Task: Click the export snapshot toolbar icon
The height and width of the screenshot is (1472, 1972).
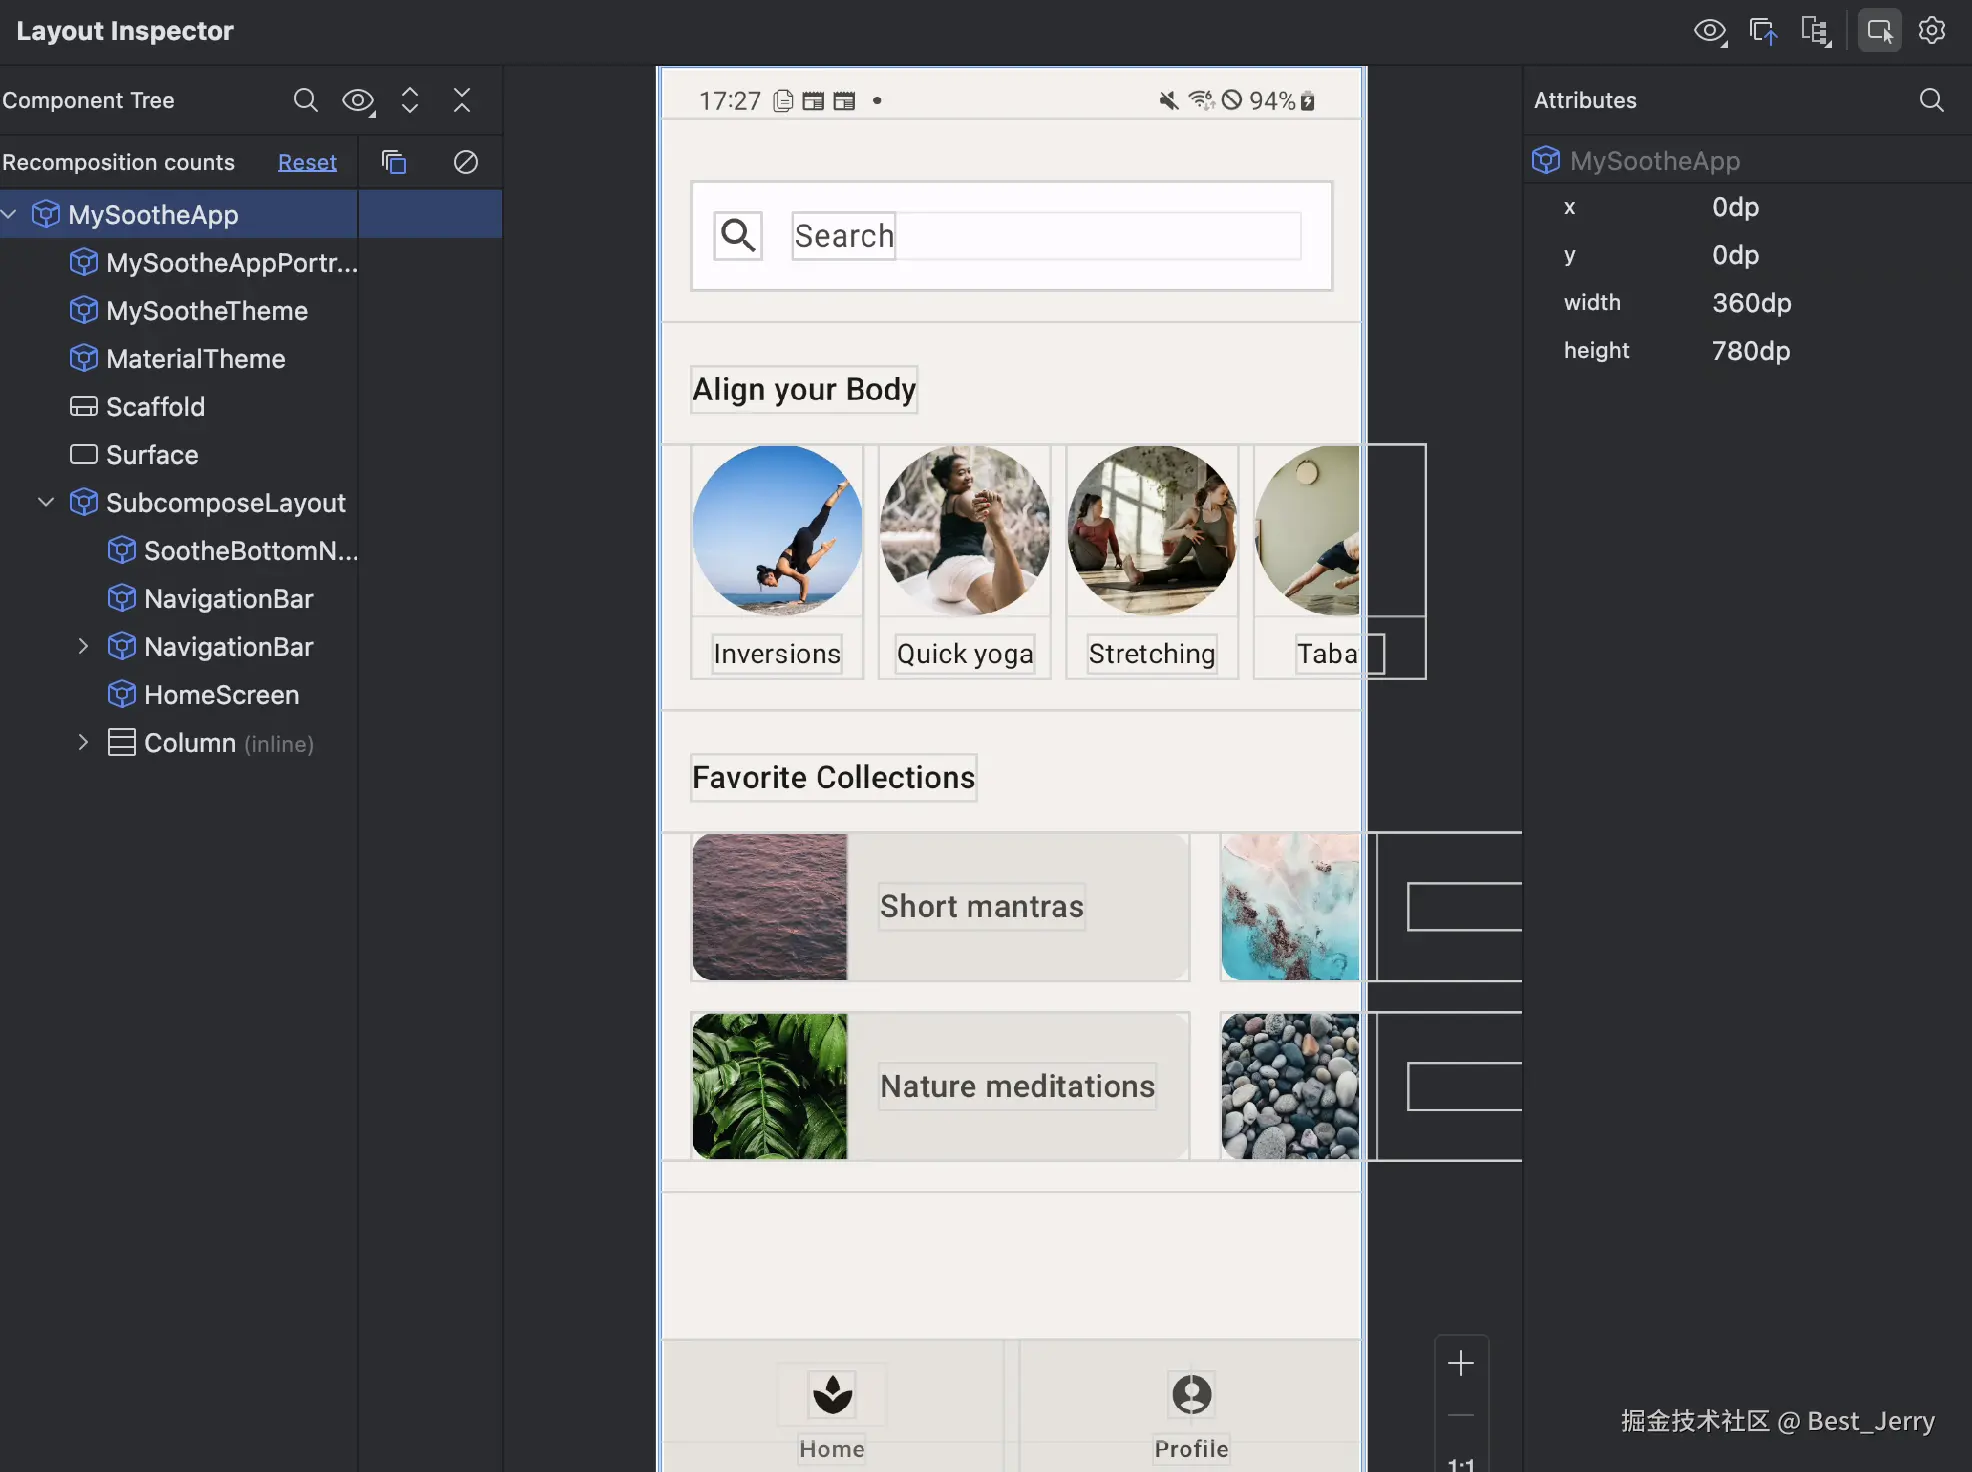Action: point(1763,31)
